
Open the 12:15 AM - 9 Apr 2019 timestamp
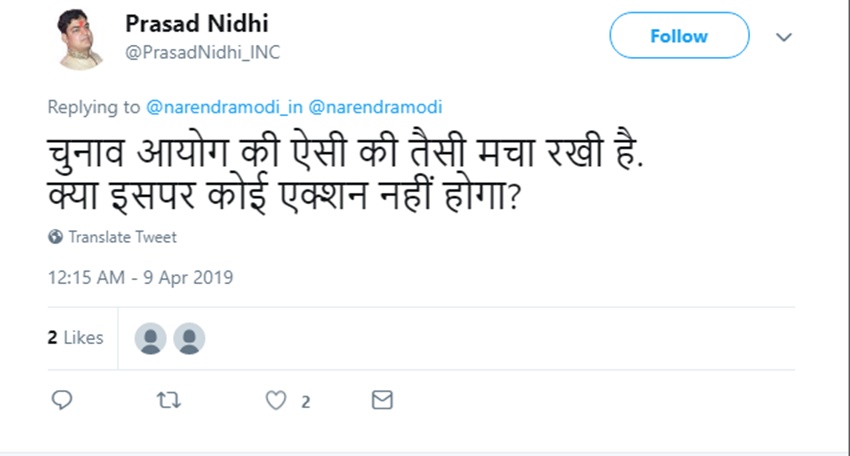click(140, 277)
